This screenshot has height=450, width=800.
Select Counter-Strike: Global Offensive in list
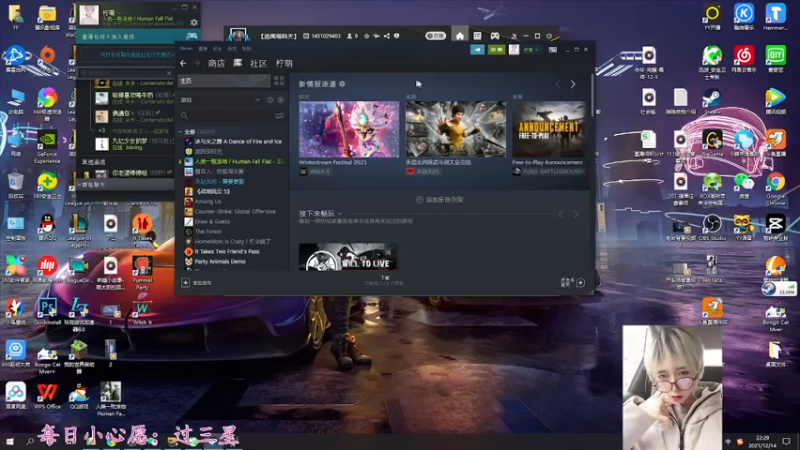[x=233, y=211]
